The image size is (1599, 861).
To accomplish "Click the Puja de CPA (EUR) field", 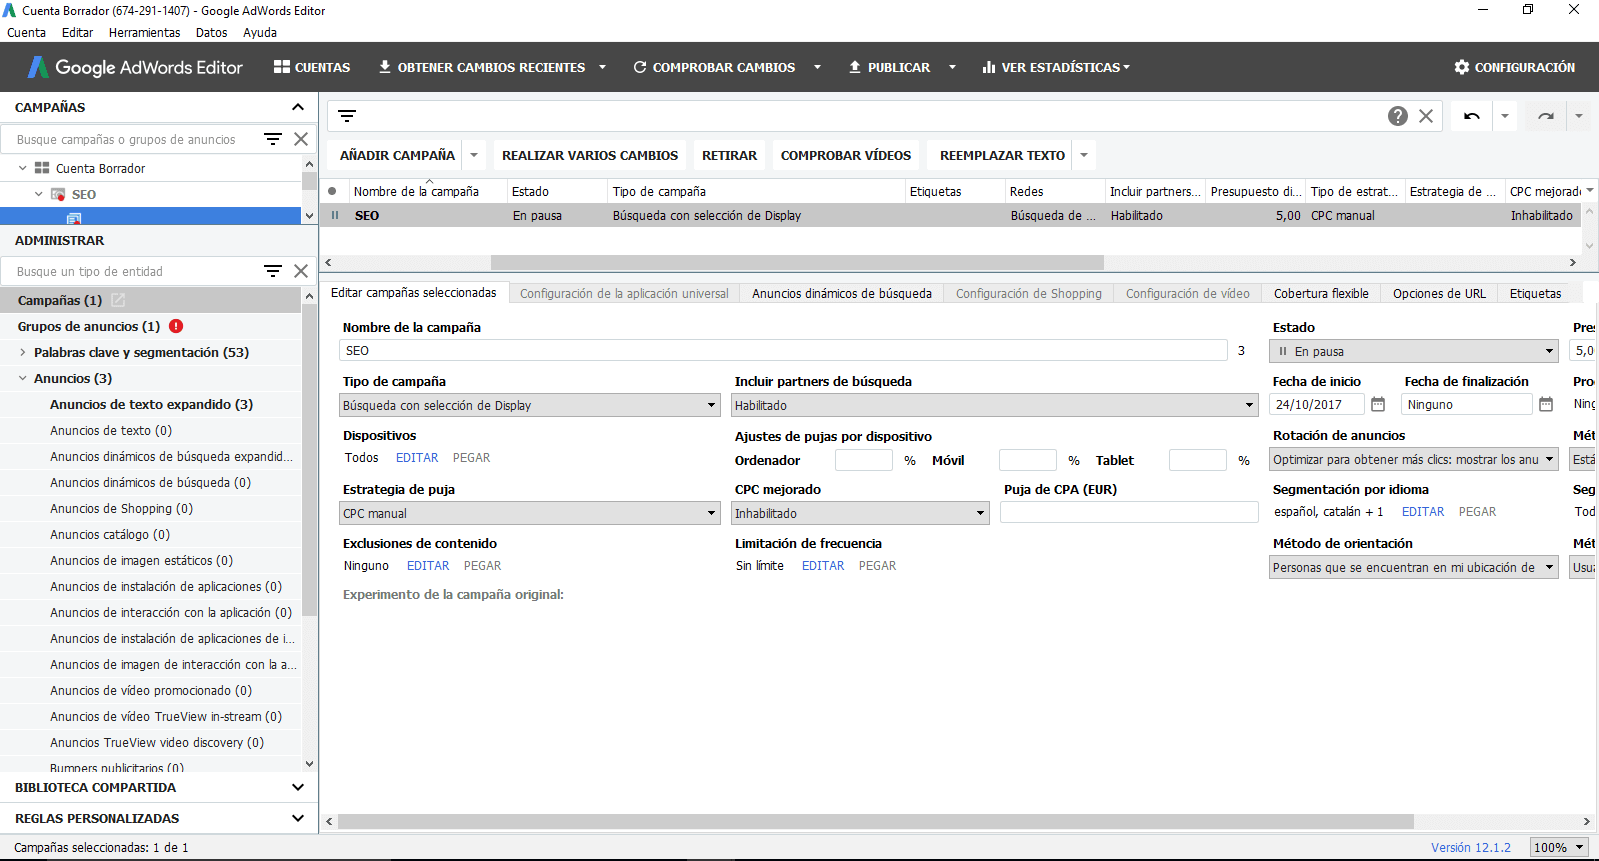I will coord(1129,512).
